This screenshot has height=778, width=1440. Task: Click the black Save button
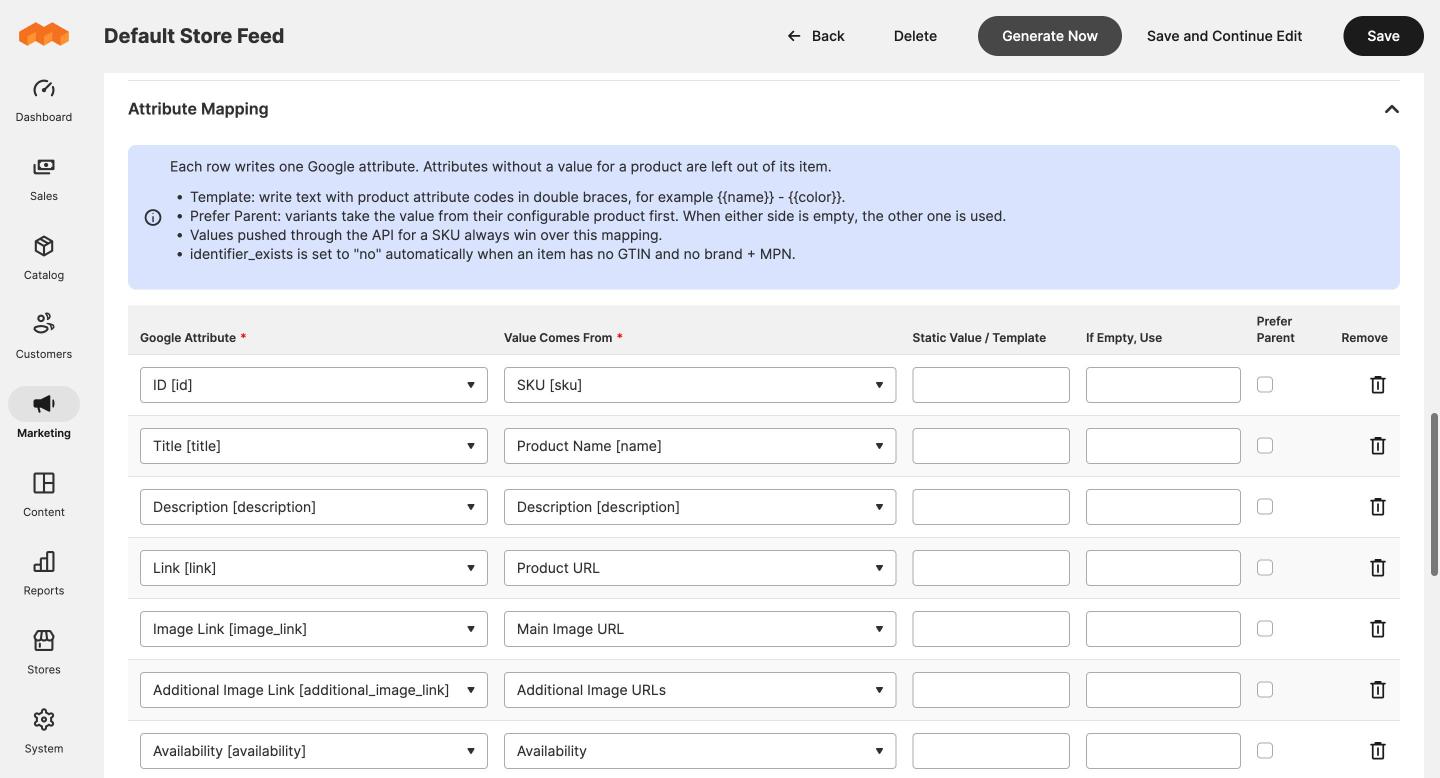click(x=1383, y=36)
